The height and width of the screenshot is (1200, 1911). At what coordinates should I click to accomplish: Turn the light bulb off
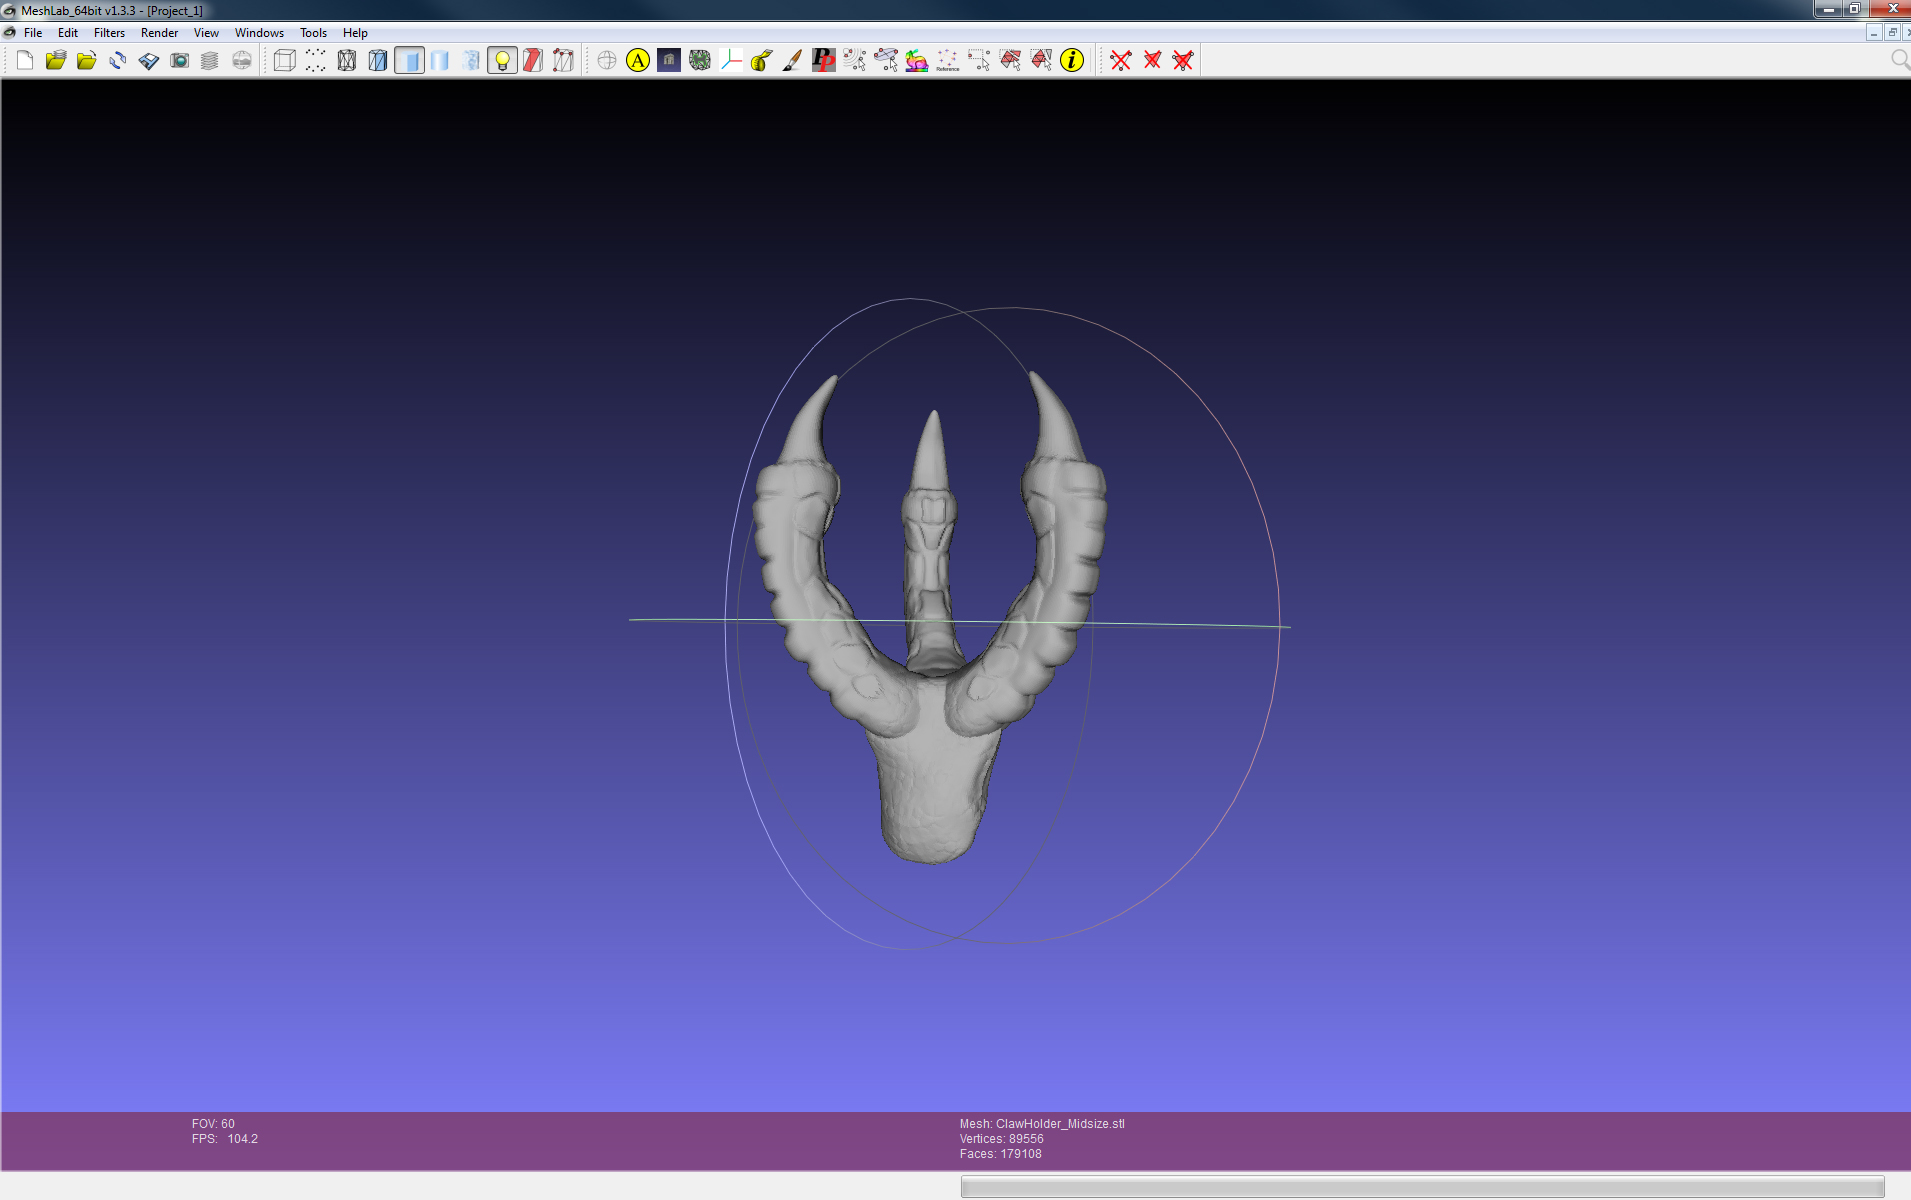501,60
